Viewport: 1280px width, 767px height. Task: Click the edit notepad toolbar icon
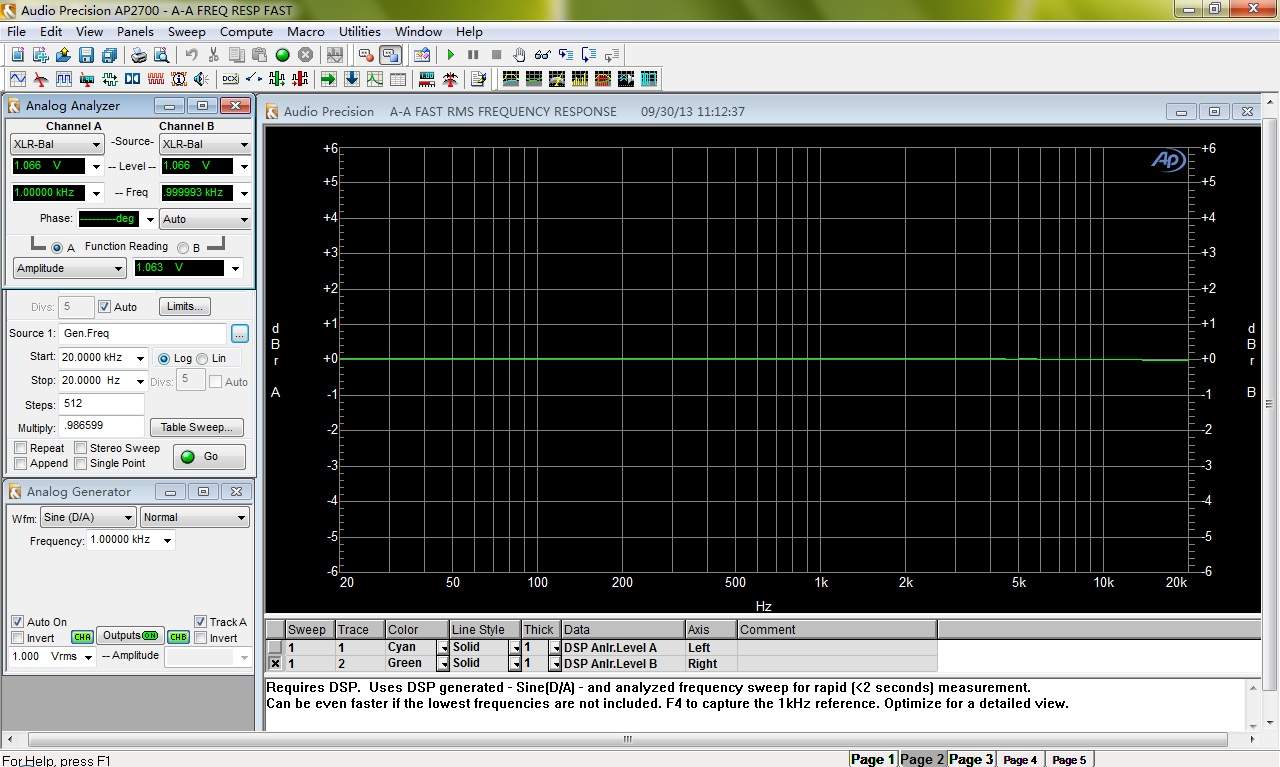(x=478, y=79)
